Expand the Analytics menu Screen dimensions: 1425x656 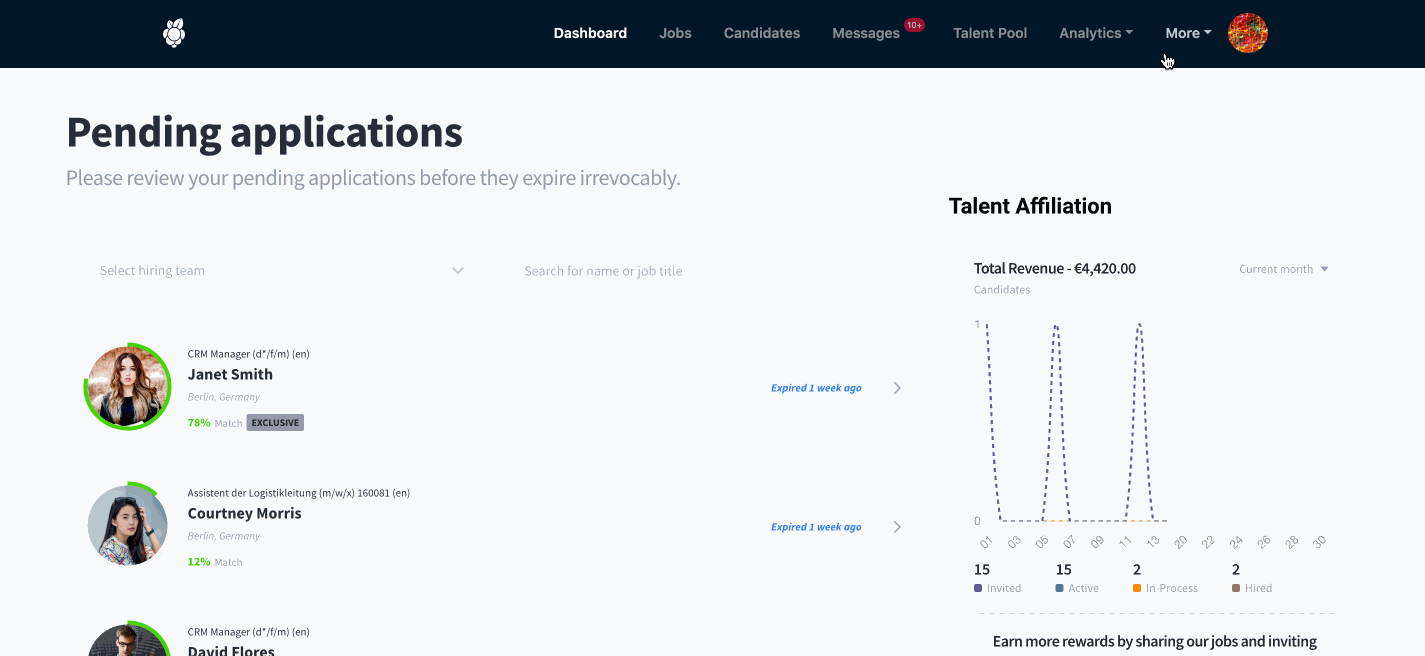click(1096, 33)
